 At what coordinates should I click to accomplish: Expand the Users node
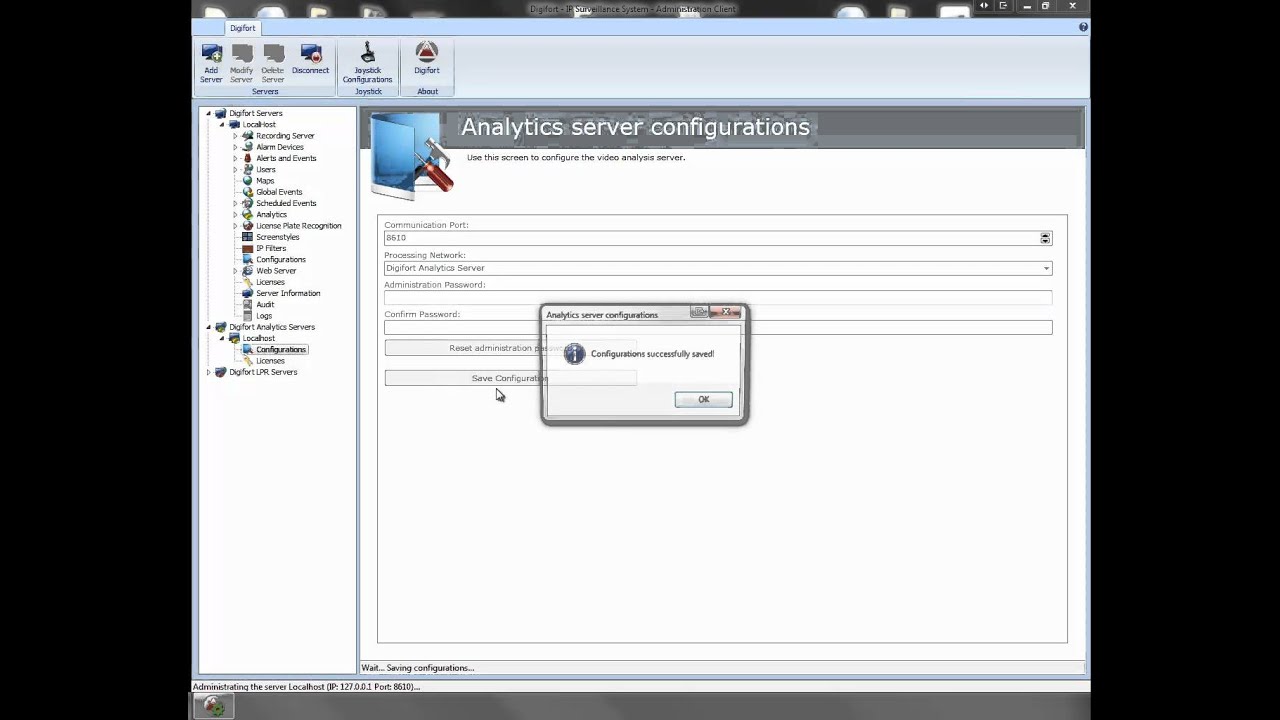point(235,170)
